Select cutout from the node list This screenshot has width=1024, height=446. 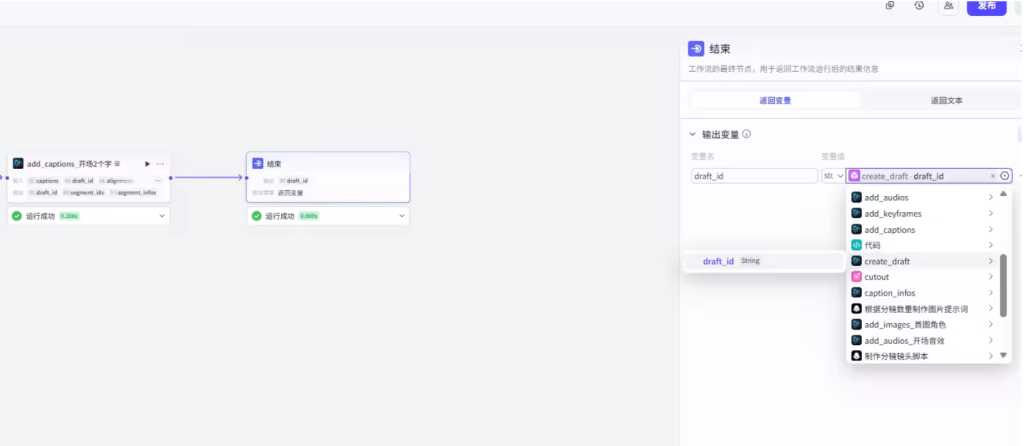pos(876,277)
